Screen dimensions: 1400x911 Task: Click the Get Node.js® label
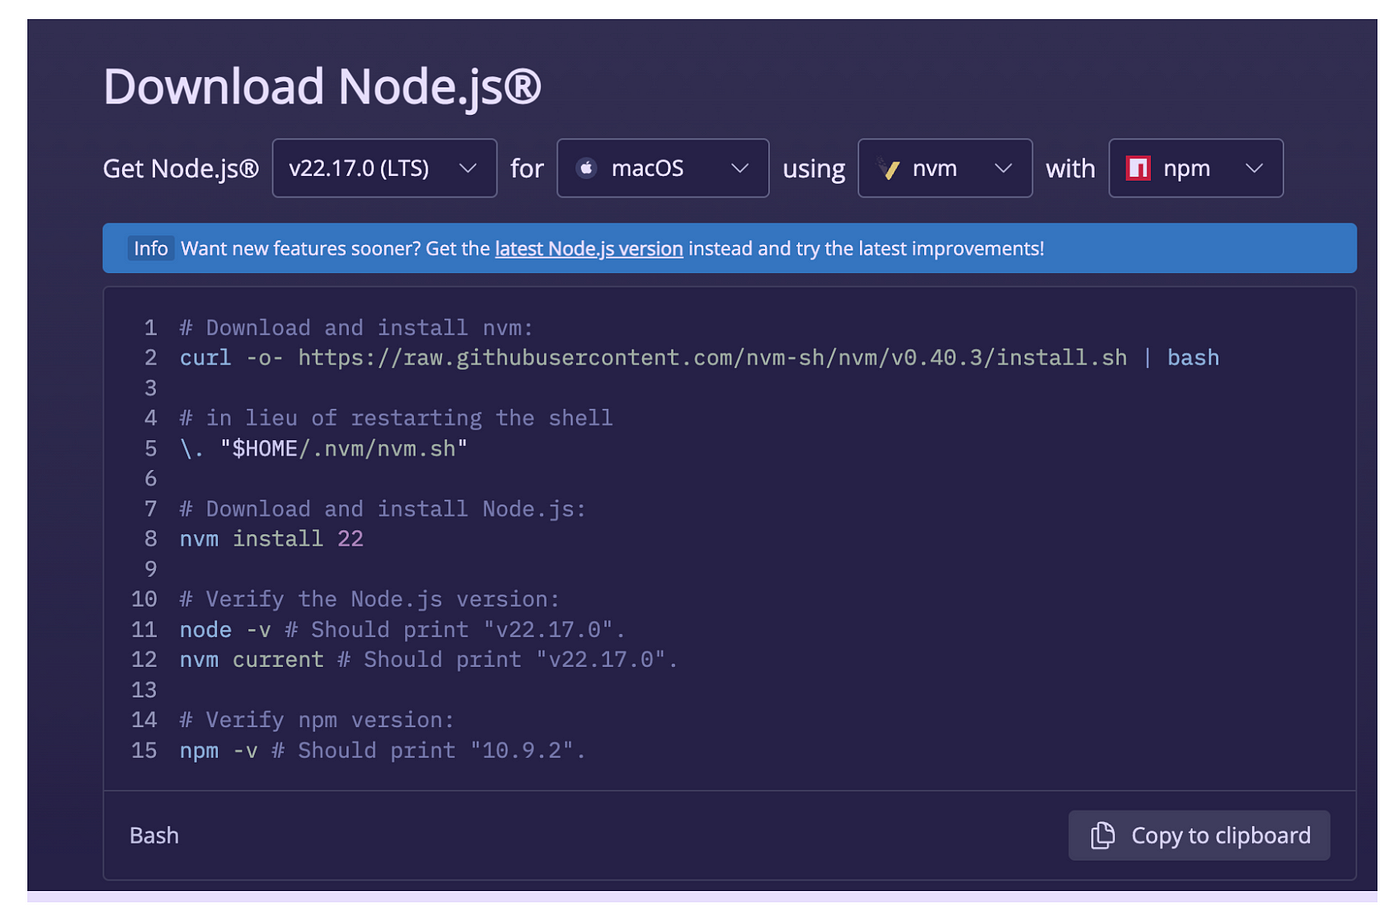tap(181, 169)
